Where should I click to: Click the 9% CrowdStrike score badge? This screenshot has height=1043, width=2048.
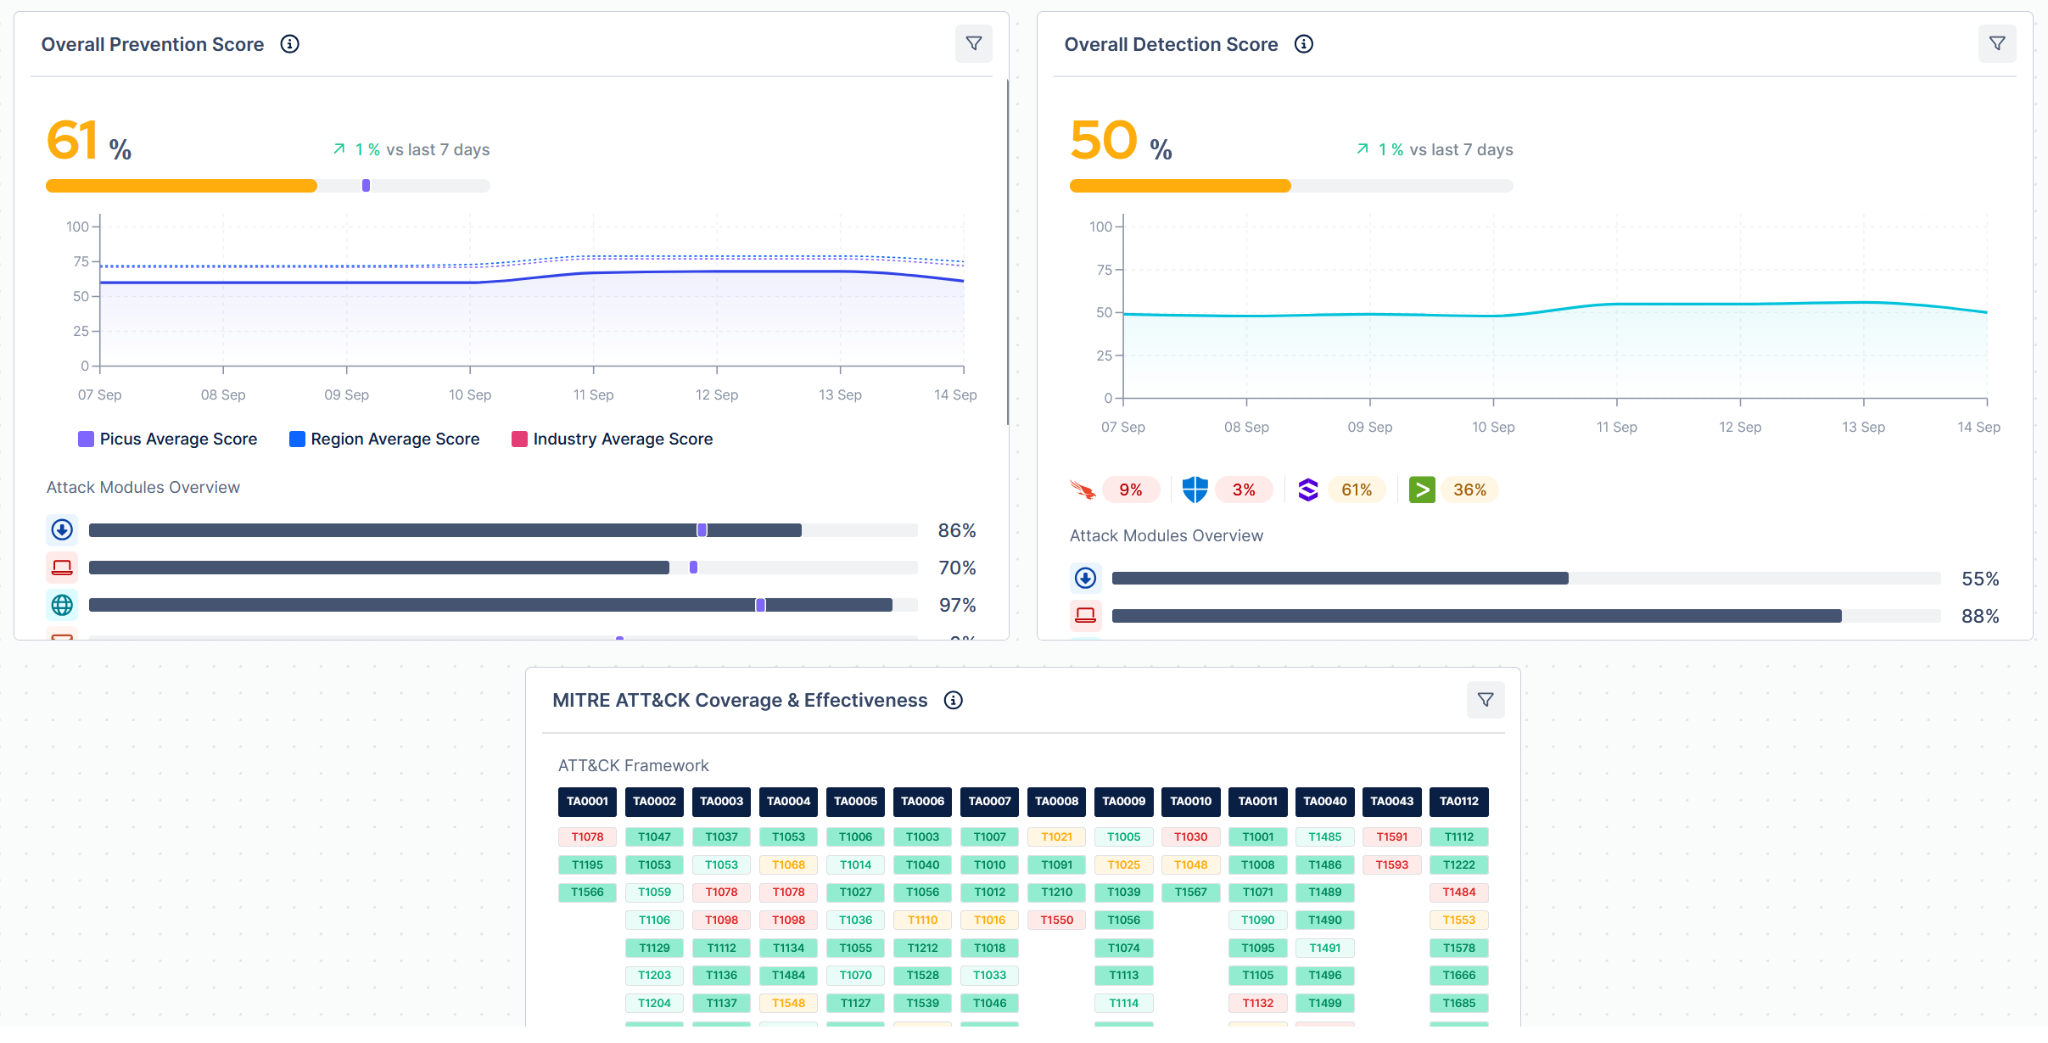1130,490
